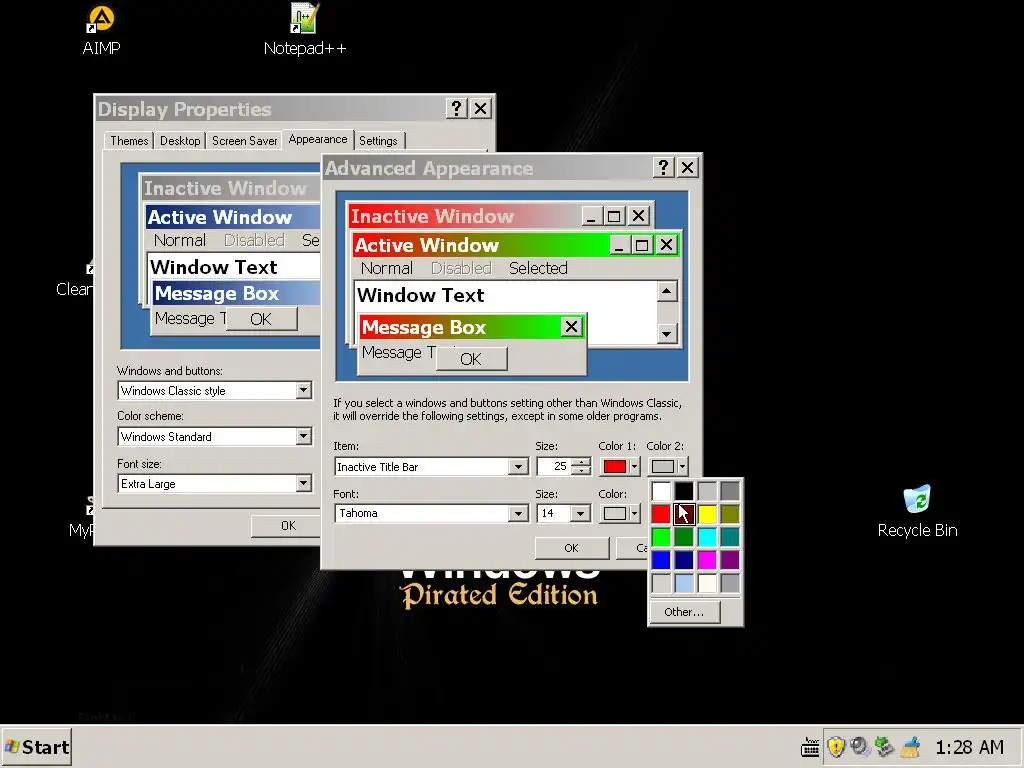The width and height of the screenshot is (1024, 768).
Task: Switch to the Themes tab
Action: tap(129, 140)
